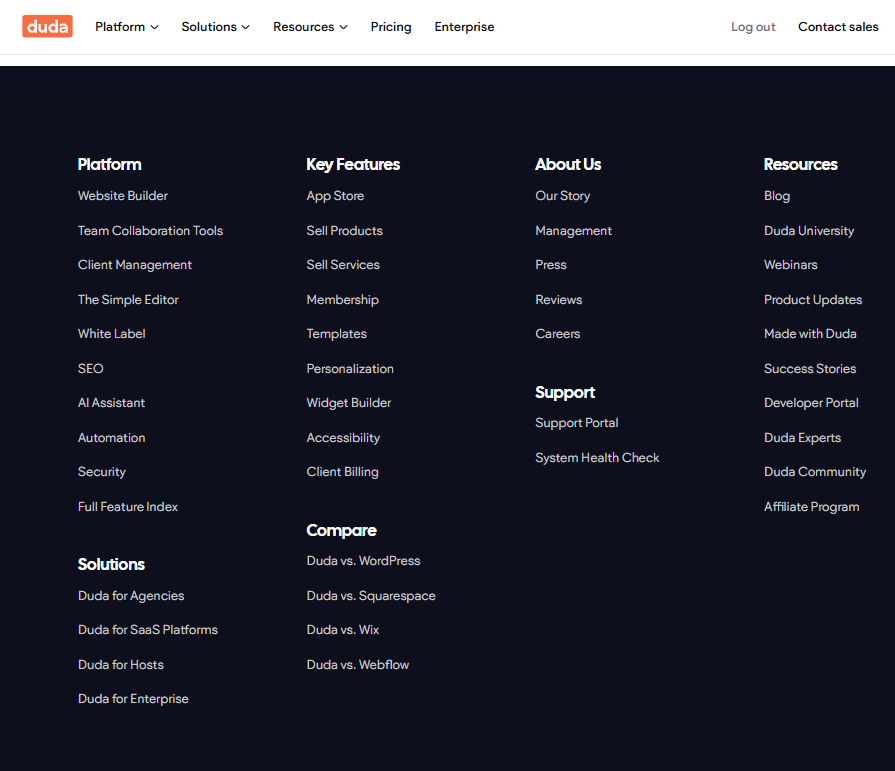Screen dimensions: 895x771
Task: View Product Updates
Action: (813, 300)
